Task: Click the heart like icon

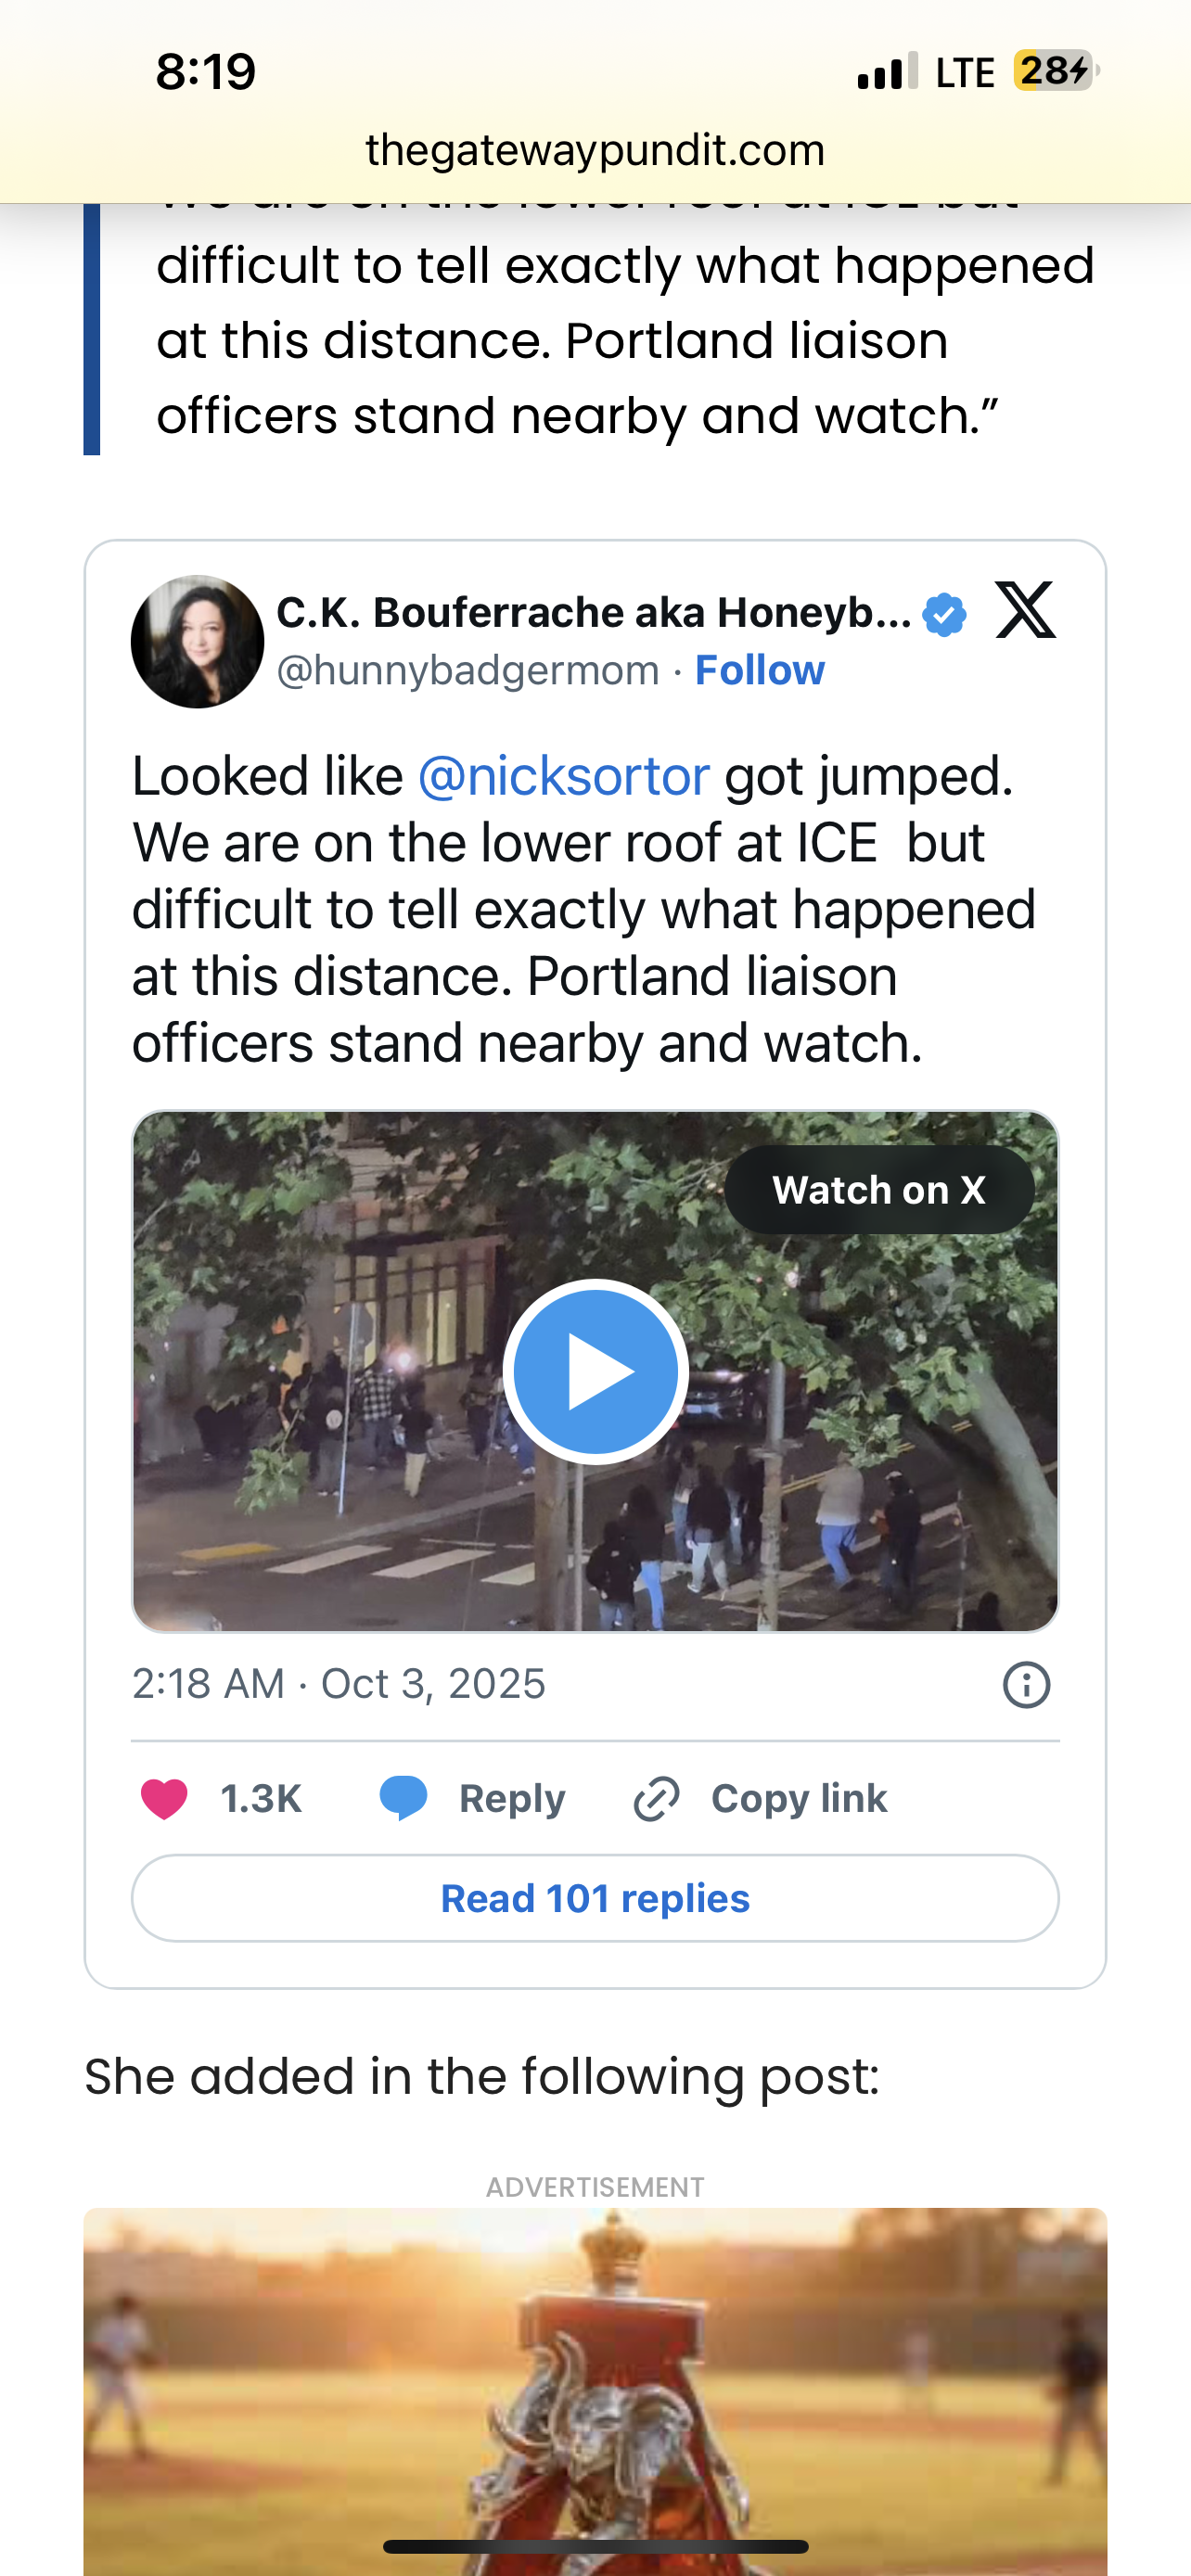Action: coord(164,1799)
